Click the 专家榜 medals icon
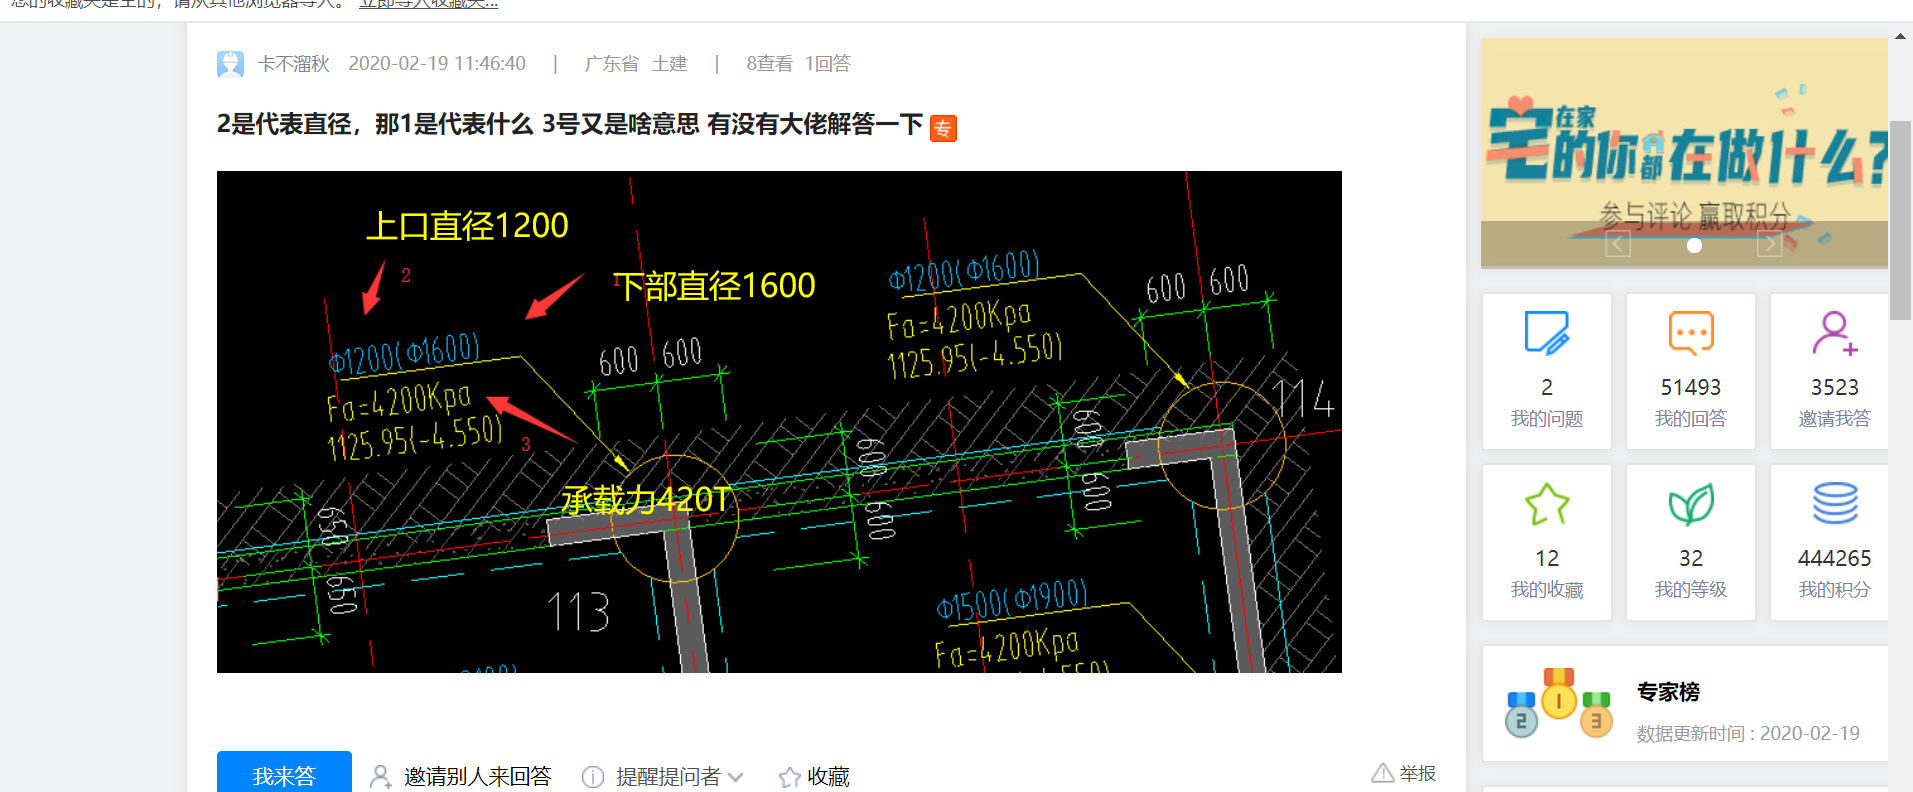 point(1559,703)
